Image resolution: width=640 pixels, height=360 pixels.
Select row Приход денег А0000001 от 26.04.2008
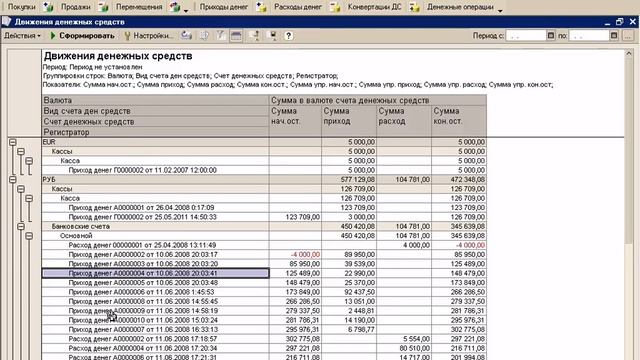155,208
